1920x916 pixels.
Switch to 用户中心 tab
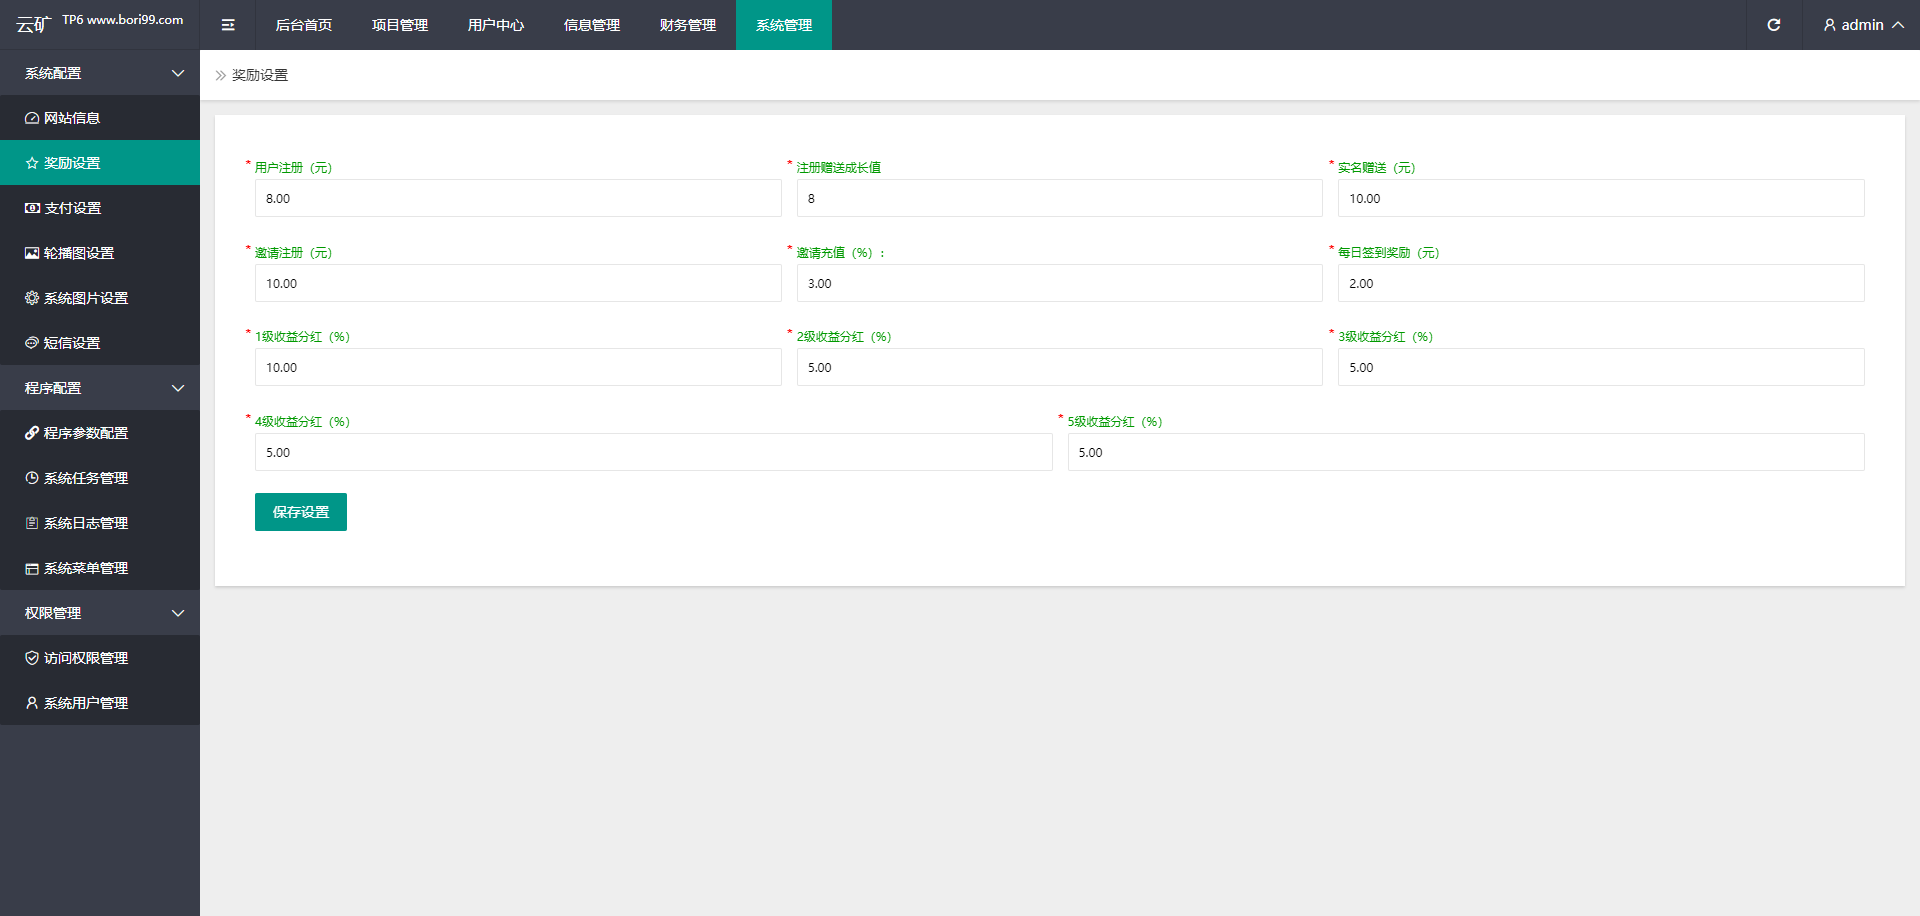coord(496,25)
